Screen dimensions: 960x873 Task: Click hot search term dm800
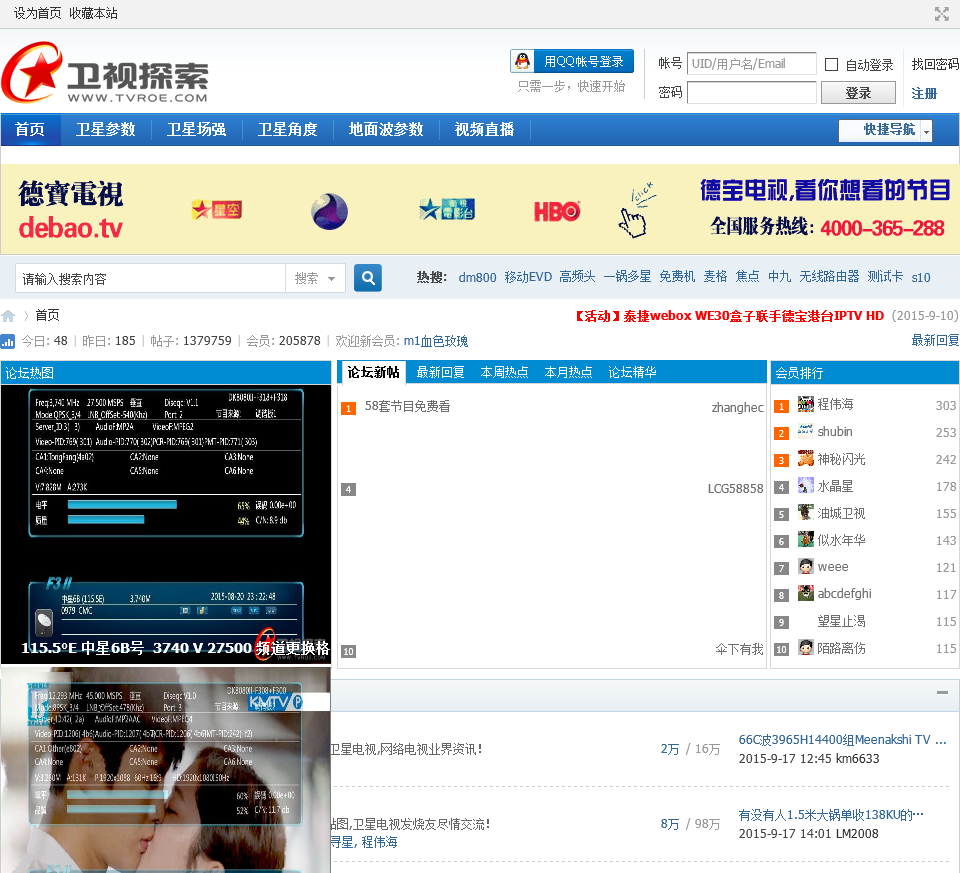pyautogui.click(x=478, y=277)
